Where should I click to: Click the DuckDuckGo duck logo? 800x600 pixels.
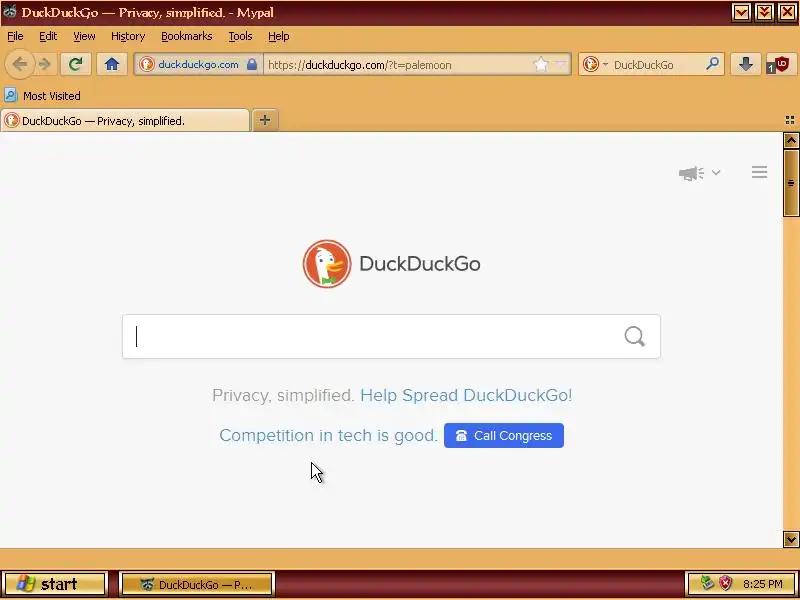coord(327,264)
